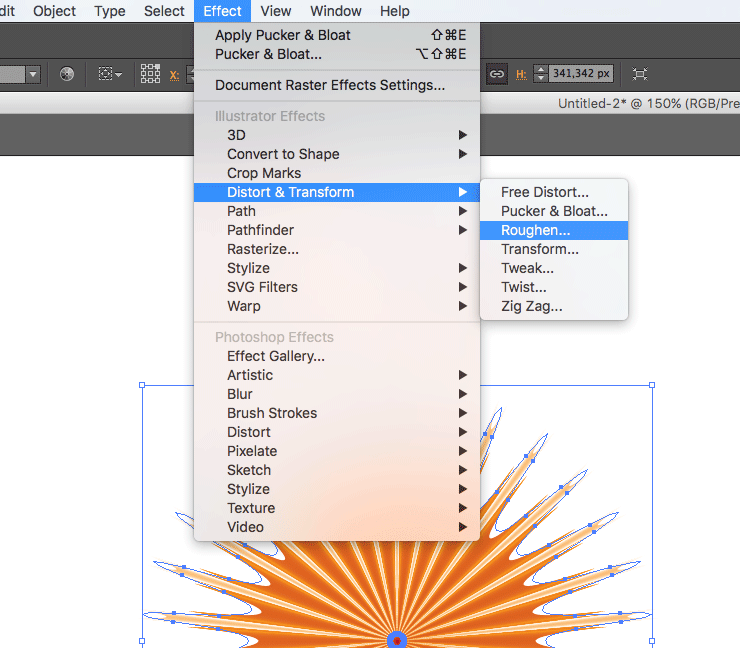Click the red center point of the starburst
This screenshot has width=740, height=648.
[x=397, y=640]
